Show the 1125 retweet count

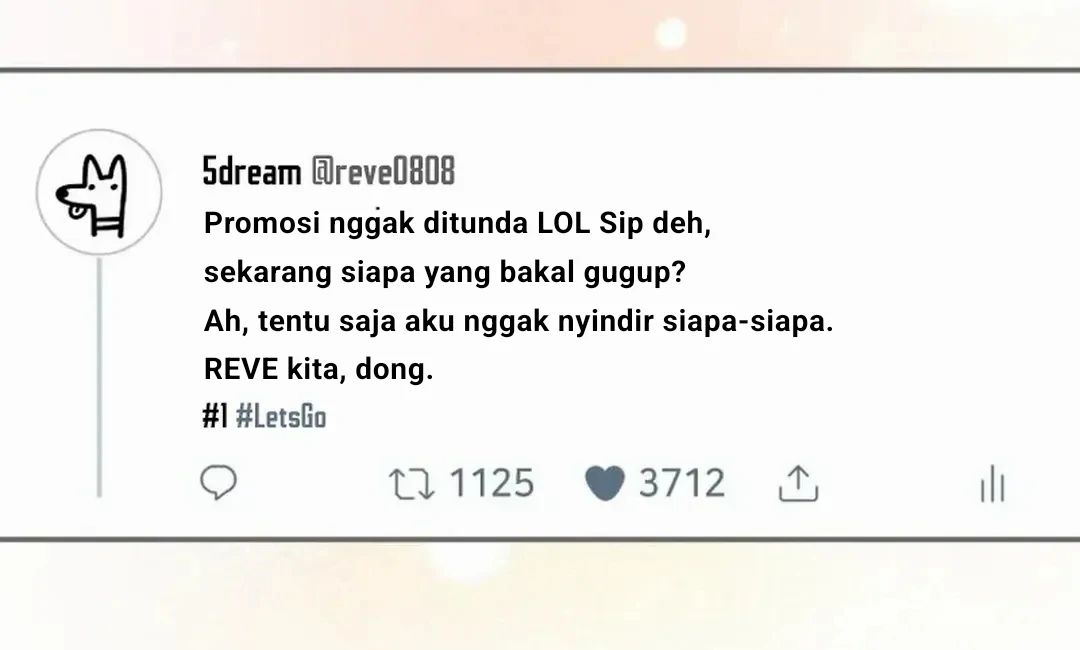[492, 483]
